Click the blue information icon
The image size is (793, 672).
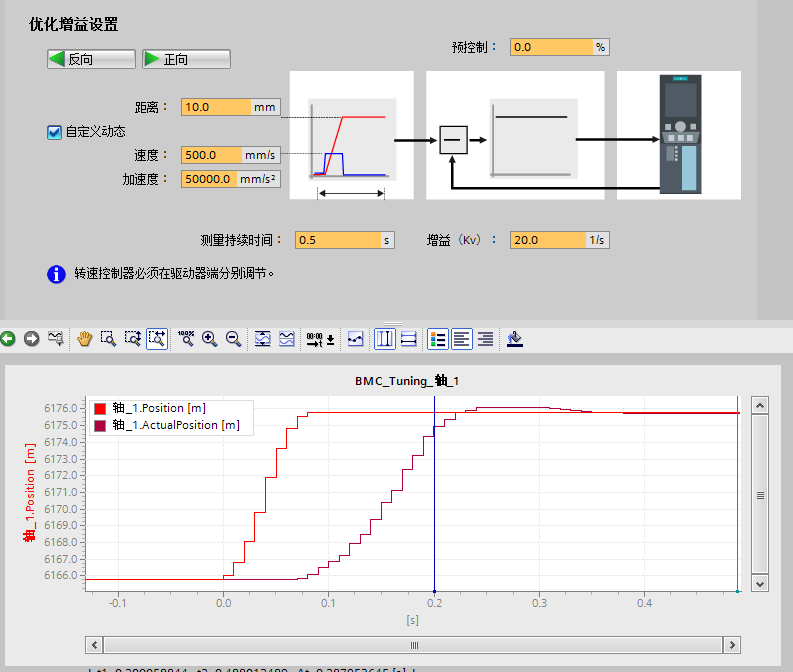(56, 275)
